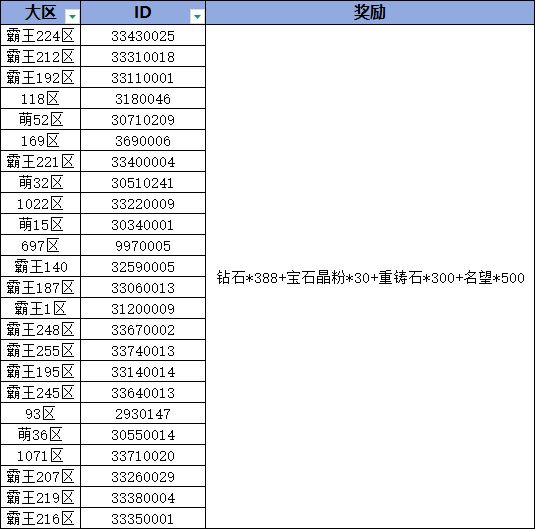
Task: Select cell 萌36区
Action: [41, 434]
